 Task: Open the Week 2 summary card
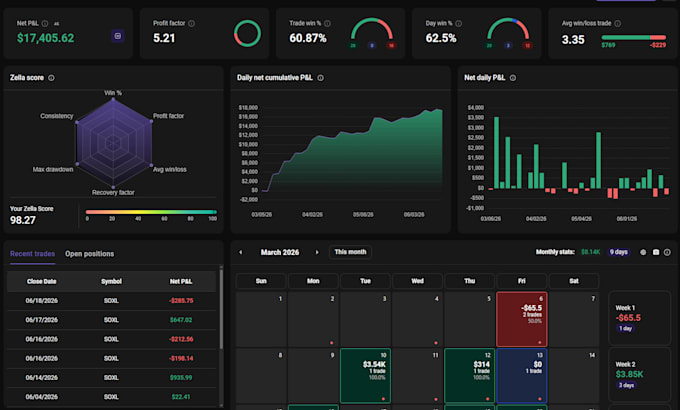coord(640,374)
